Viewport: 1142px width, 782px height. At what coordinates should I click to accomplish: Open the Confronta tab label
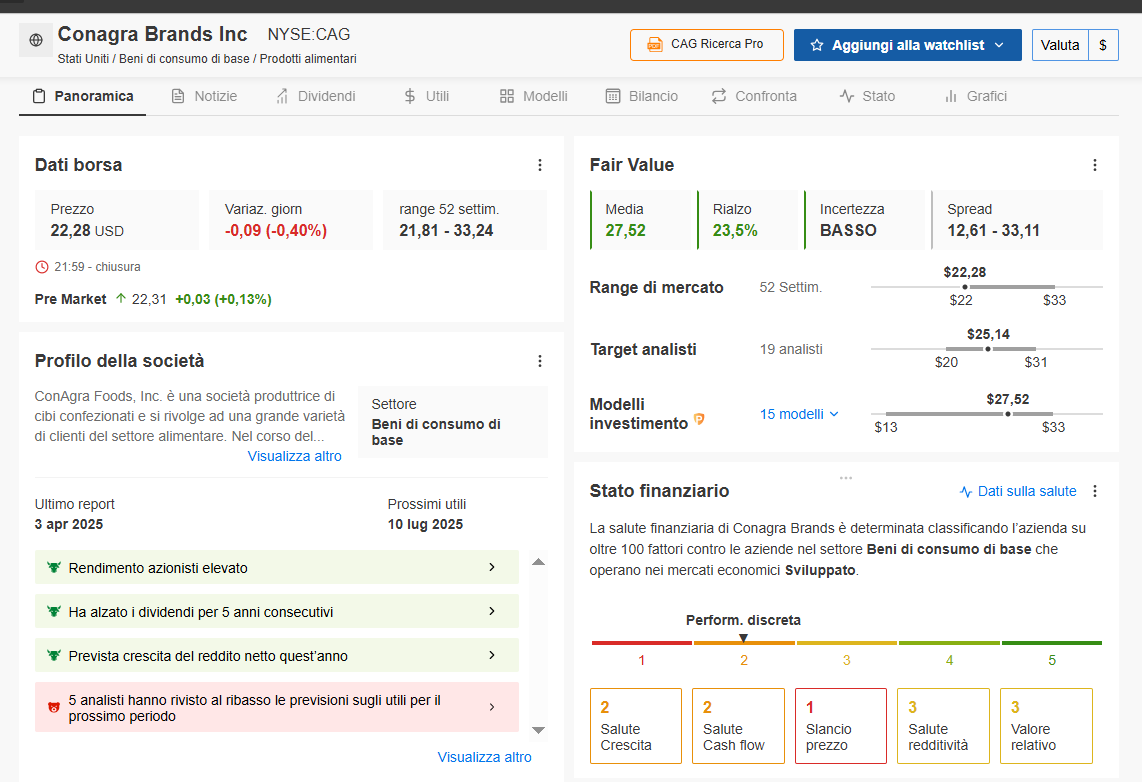766,96
